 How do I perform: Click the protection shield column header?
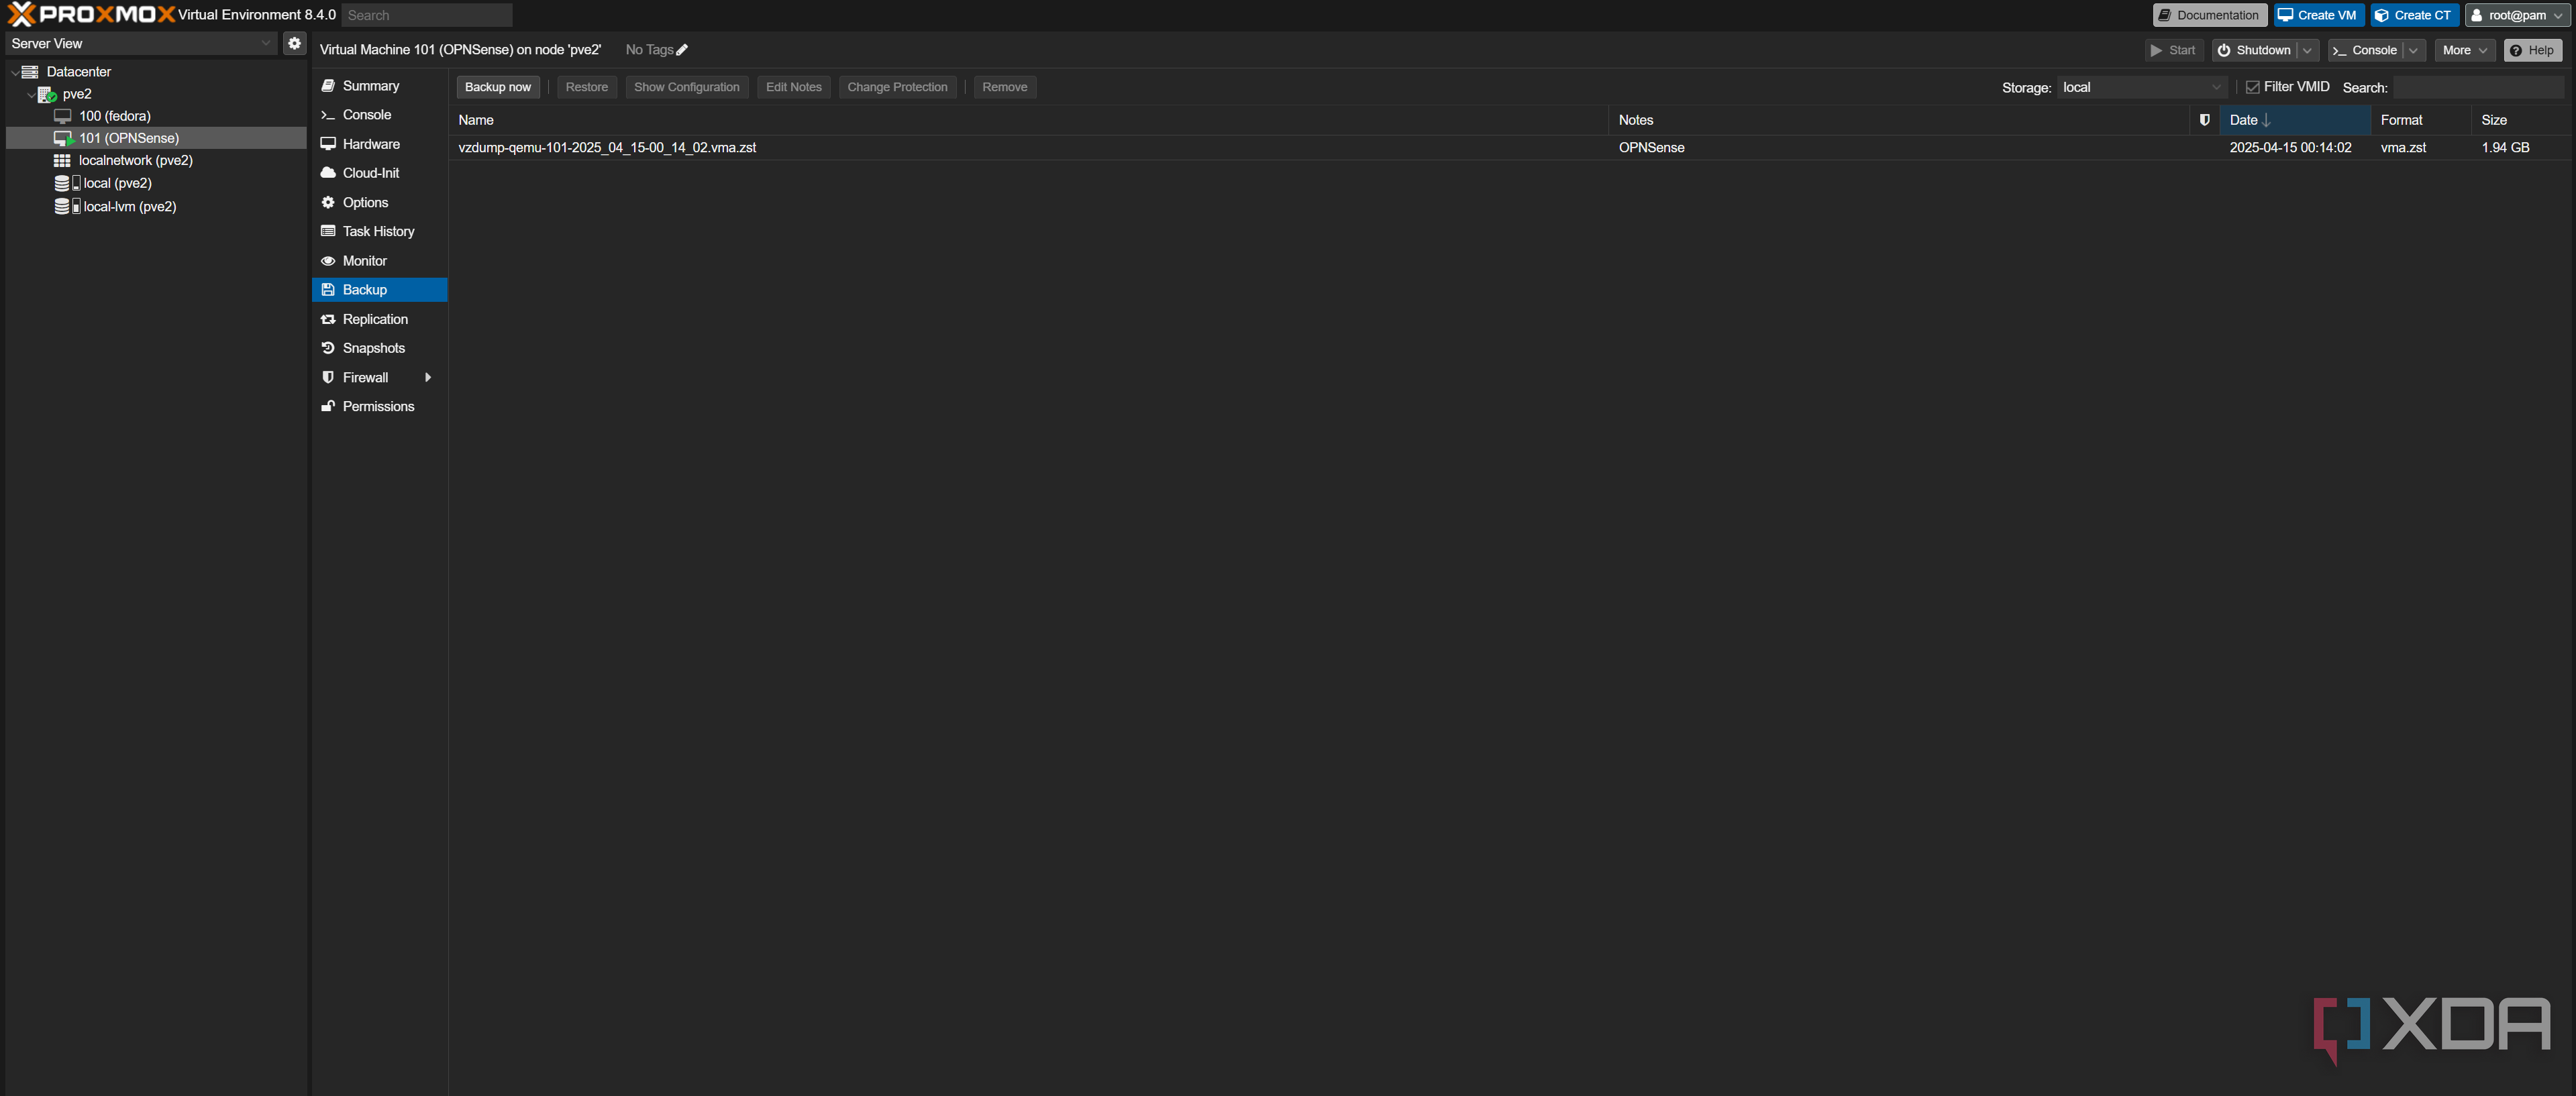point(2204,120)
